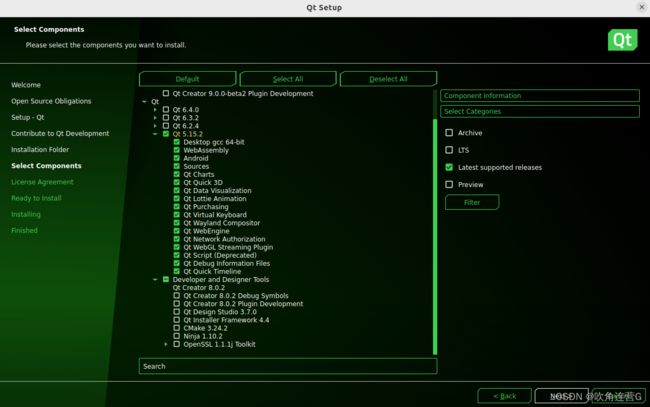Screen dimensions: 650x407
Task: Open the Component Information section
Action: pyautogui.click(x=540, y=96)
